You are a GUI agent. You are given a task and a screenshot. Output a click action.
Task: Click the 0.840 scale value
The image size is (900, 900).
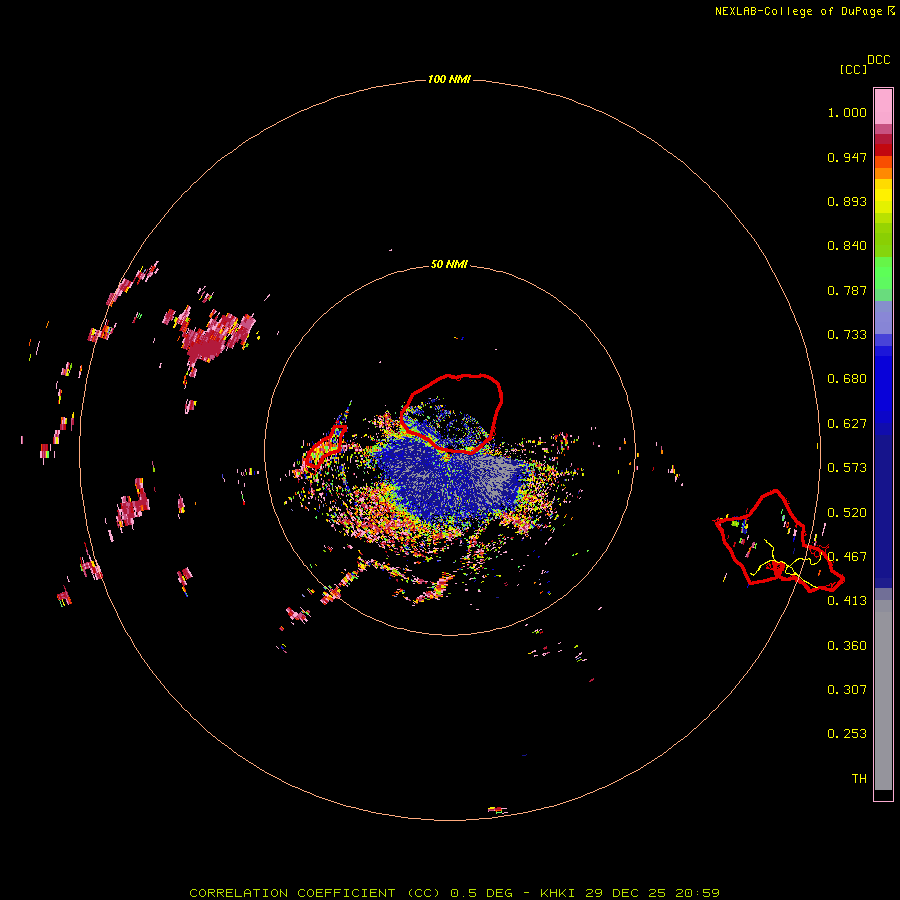click(847, 246)
